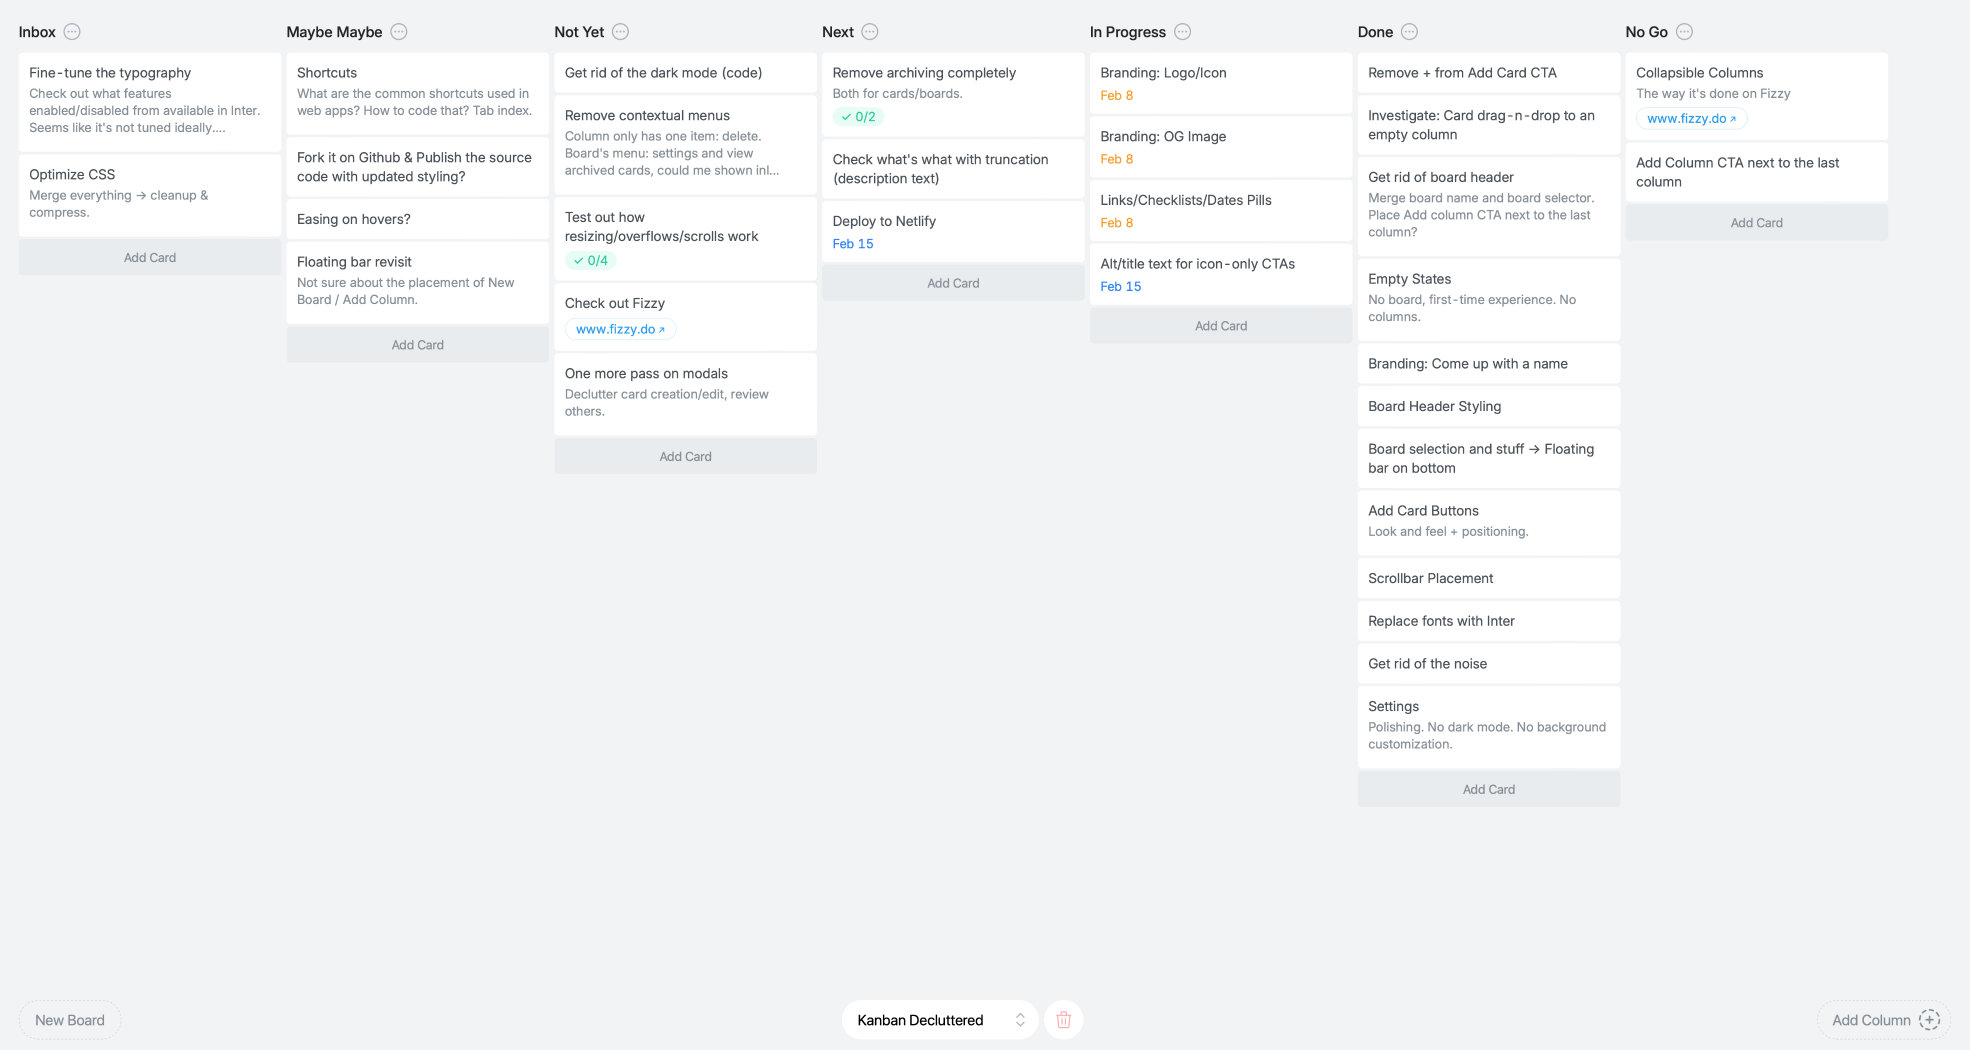Open the Done column options icon
This screenshot has width=1970, height=1050.
(x=1409, y=32)
